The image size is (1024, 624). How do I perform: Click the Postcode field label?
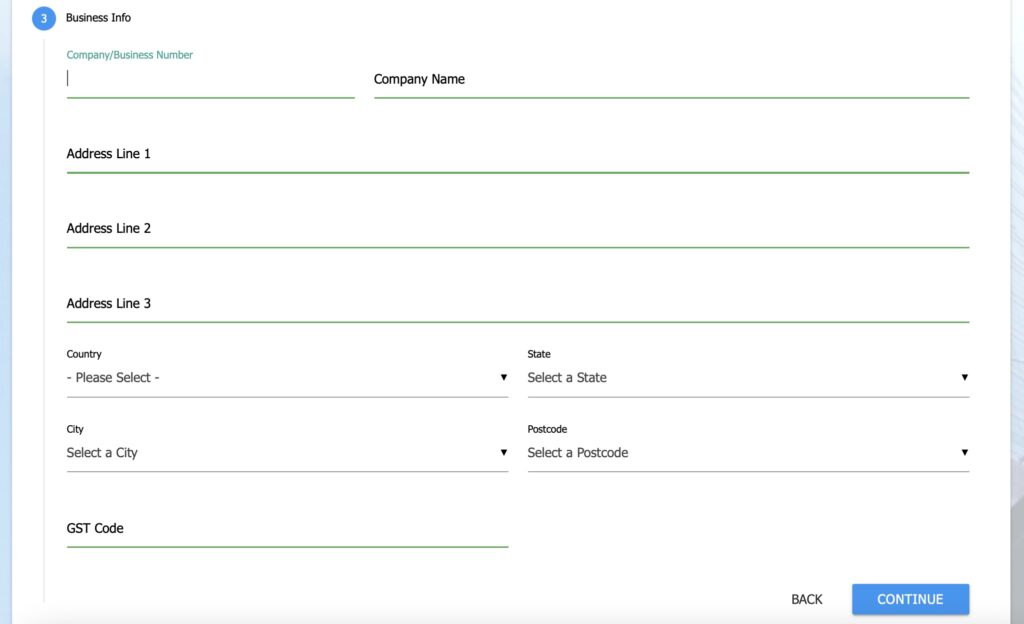[547, 429]
